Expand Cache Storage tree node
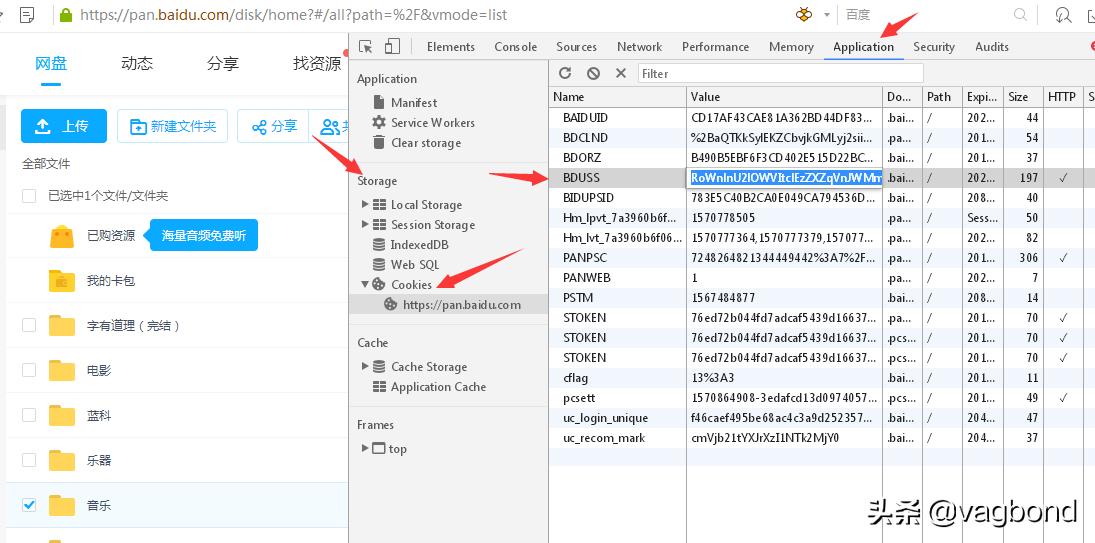Viewport: 1095px width, 543px height. (x=365, y=366)
